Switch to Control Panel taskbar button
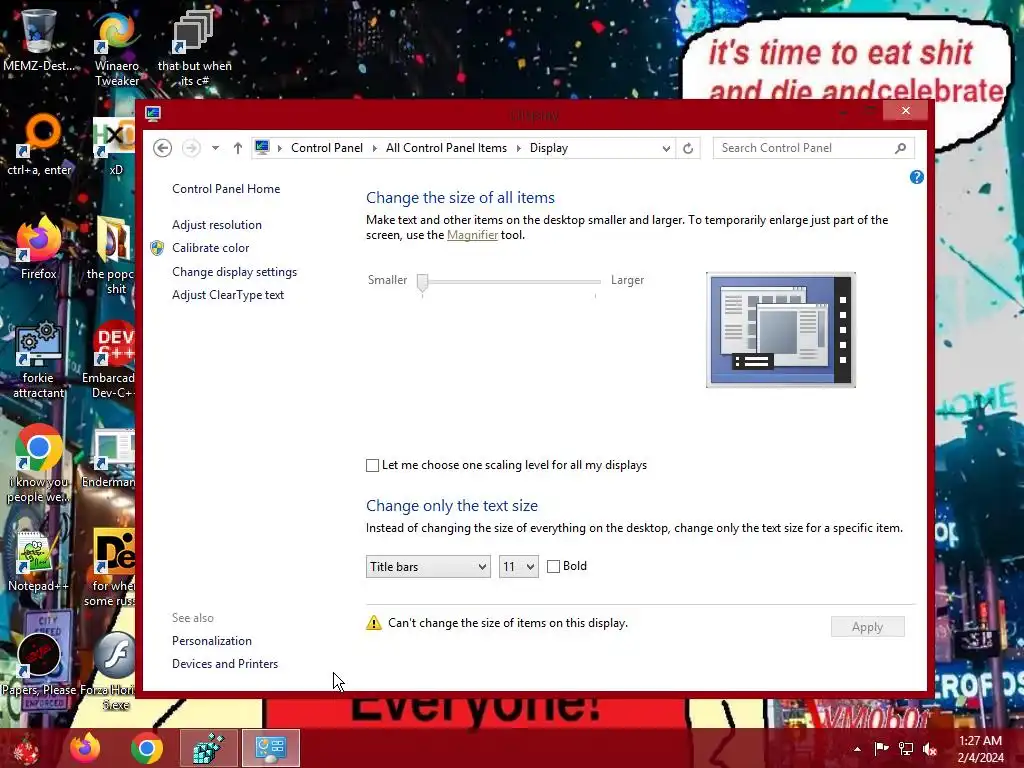The image size is (1024, 768). [x=270, y=748]
